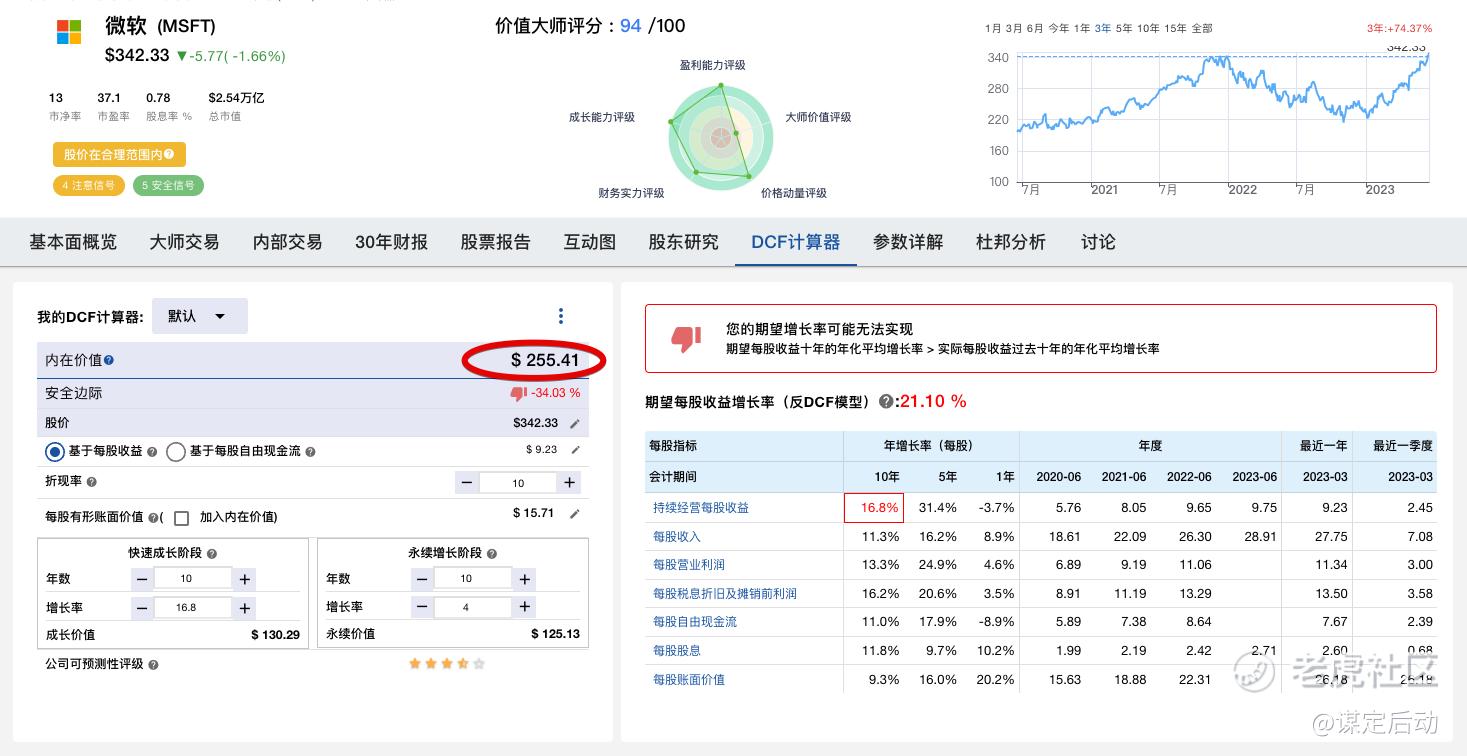Open 持续经营每股收益 link
Image resolution: width=1467 pixels, height=756 pixels.
click(701, 508)
